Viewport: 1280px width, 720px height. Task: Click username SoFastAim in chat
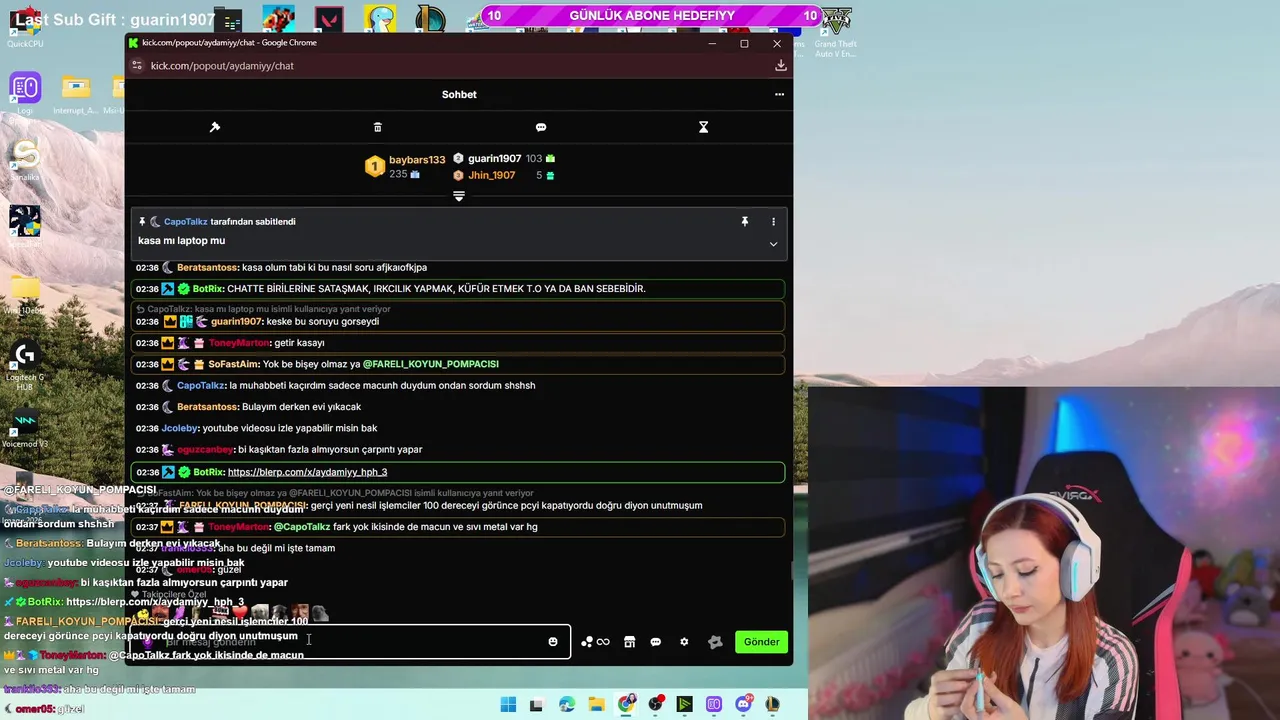(233, 364)
